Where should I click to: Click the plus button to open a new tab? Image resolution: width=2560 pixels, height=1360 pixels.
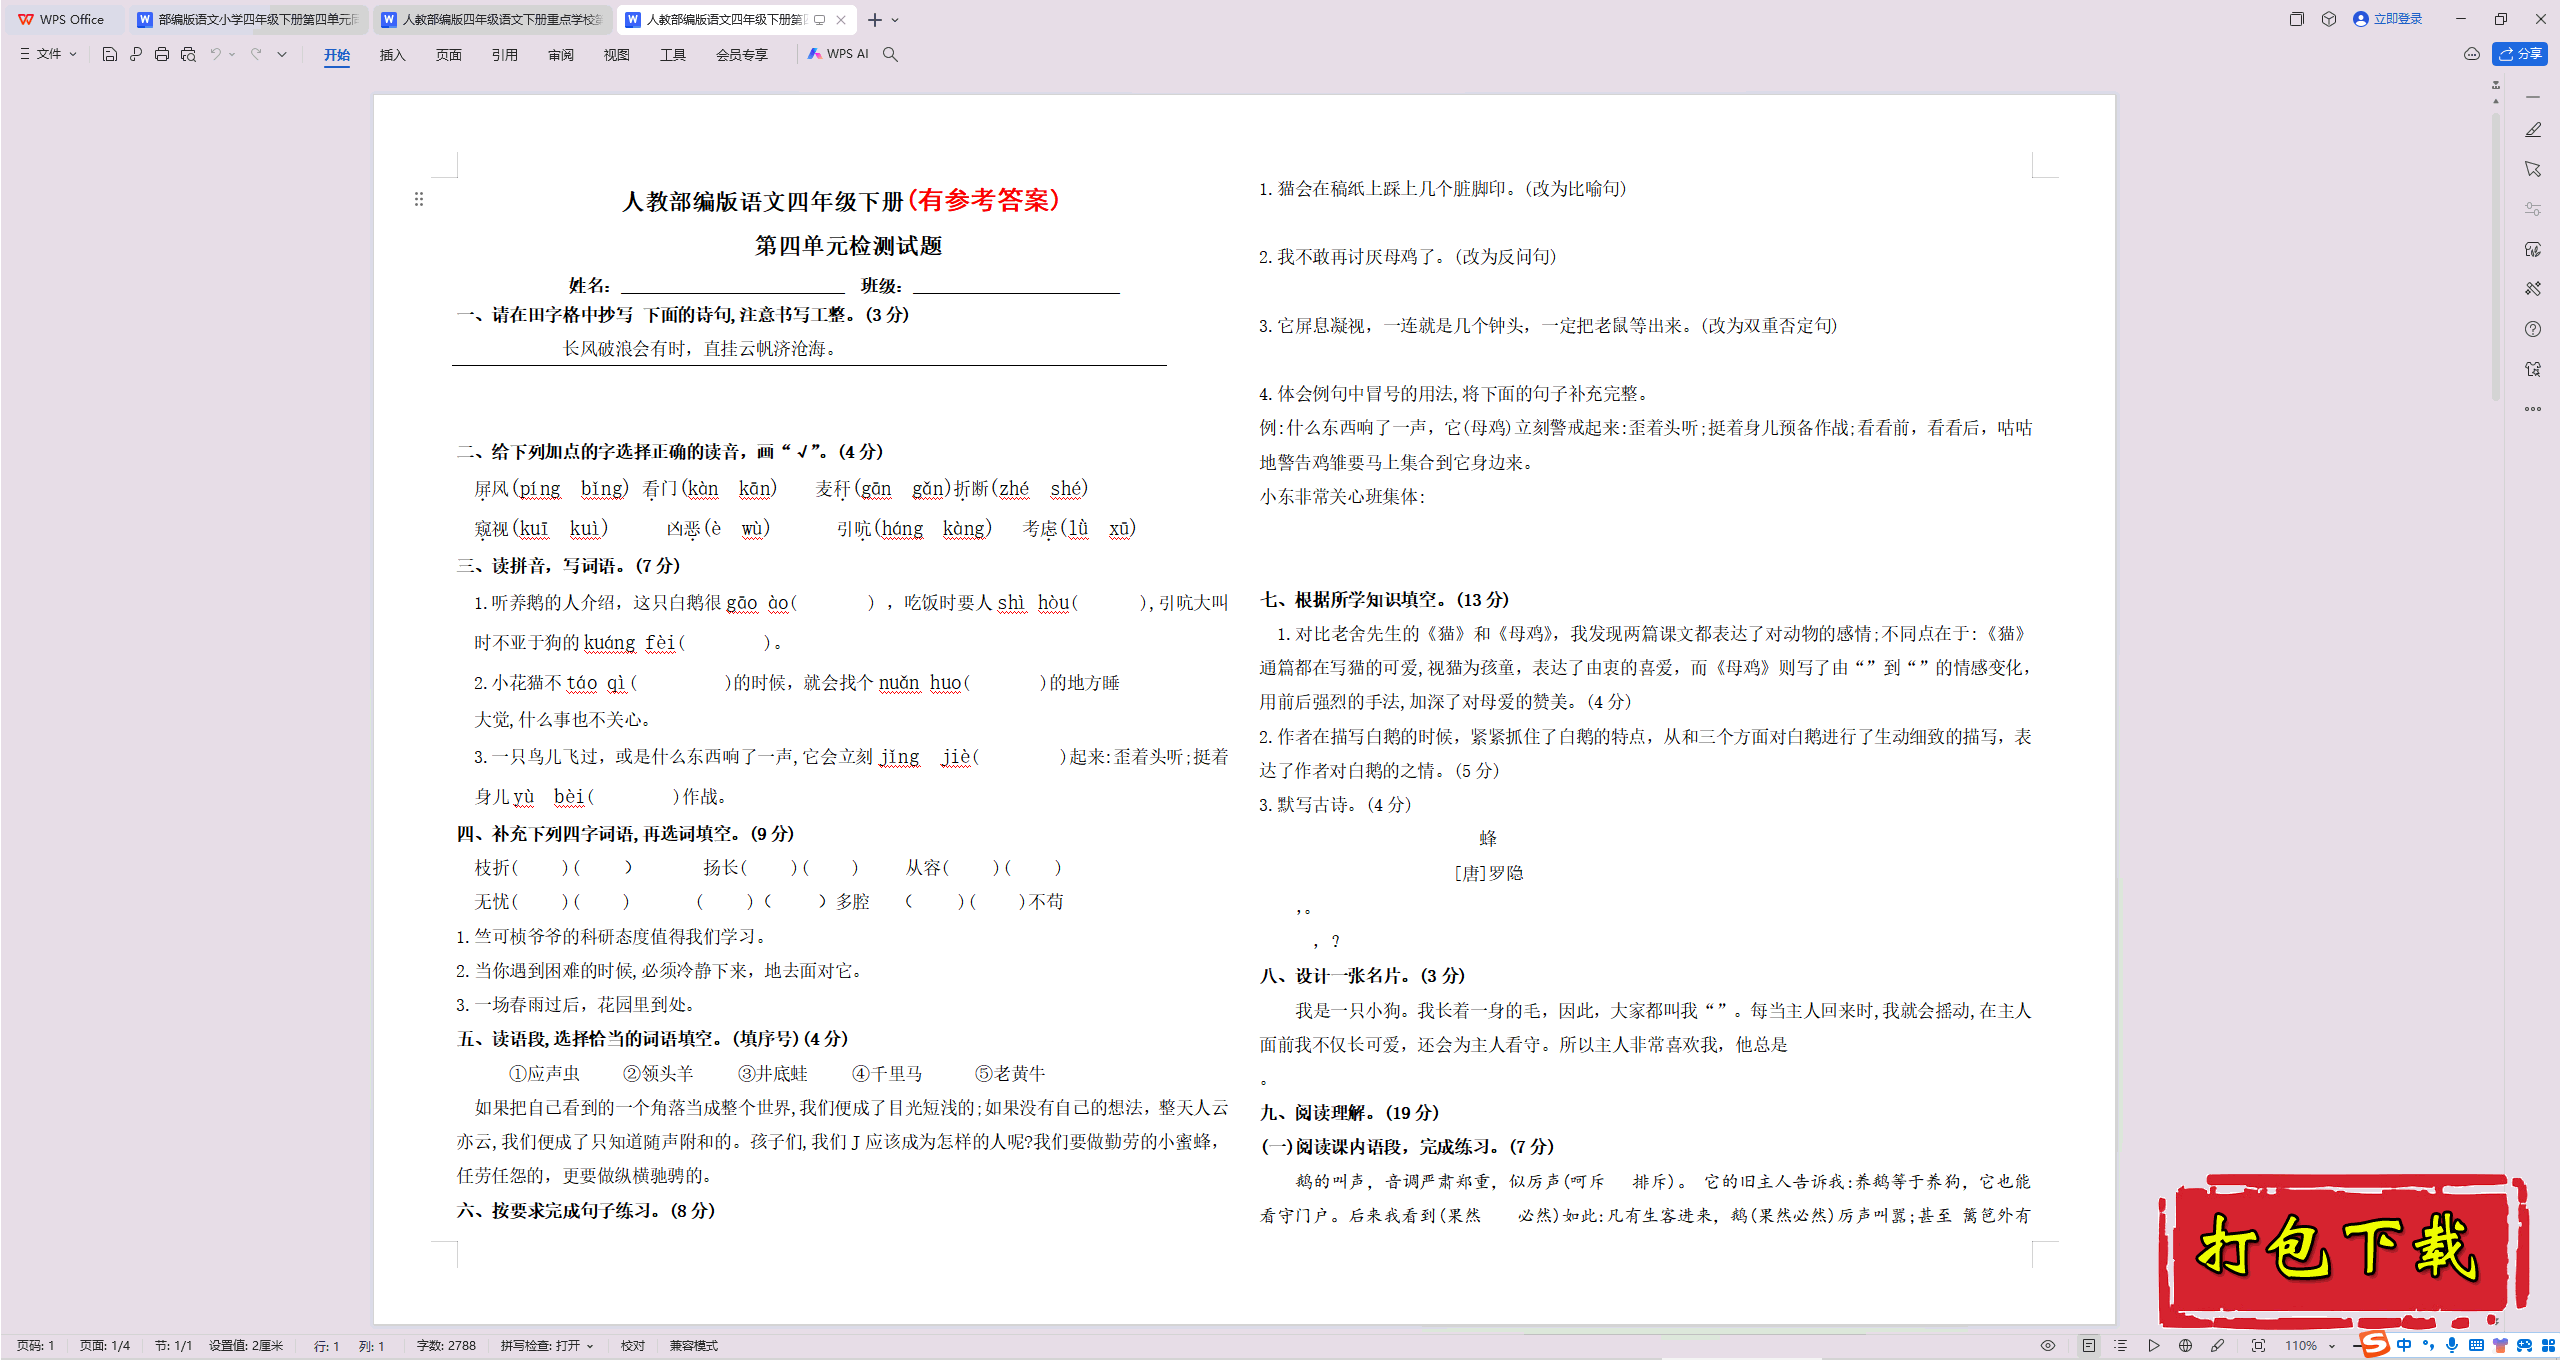(875, 20)
